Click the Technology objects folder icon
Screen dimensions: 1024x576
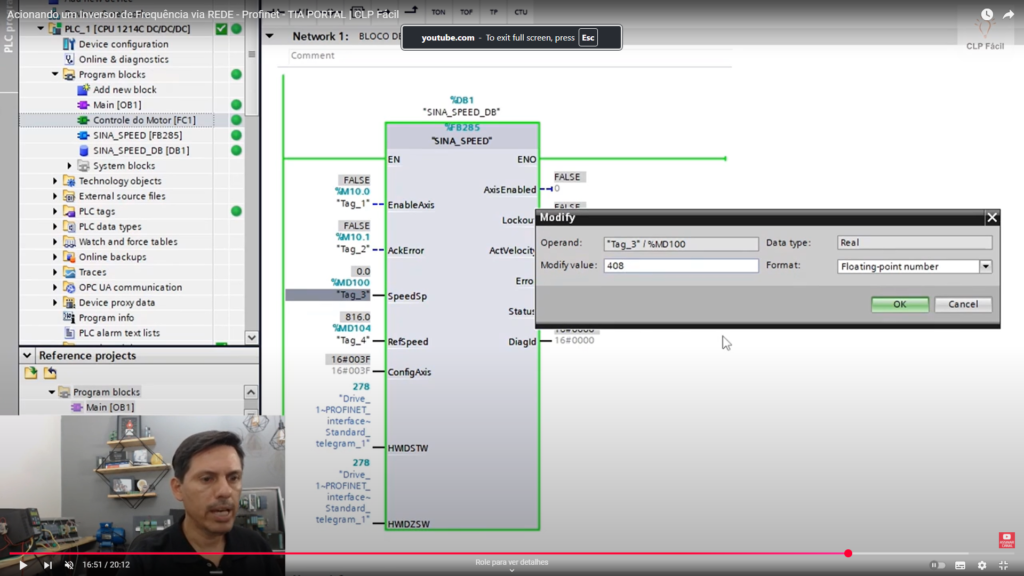click(69, 181)
